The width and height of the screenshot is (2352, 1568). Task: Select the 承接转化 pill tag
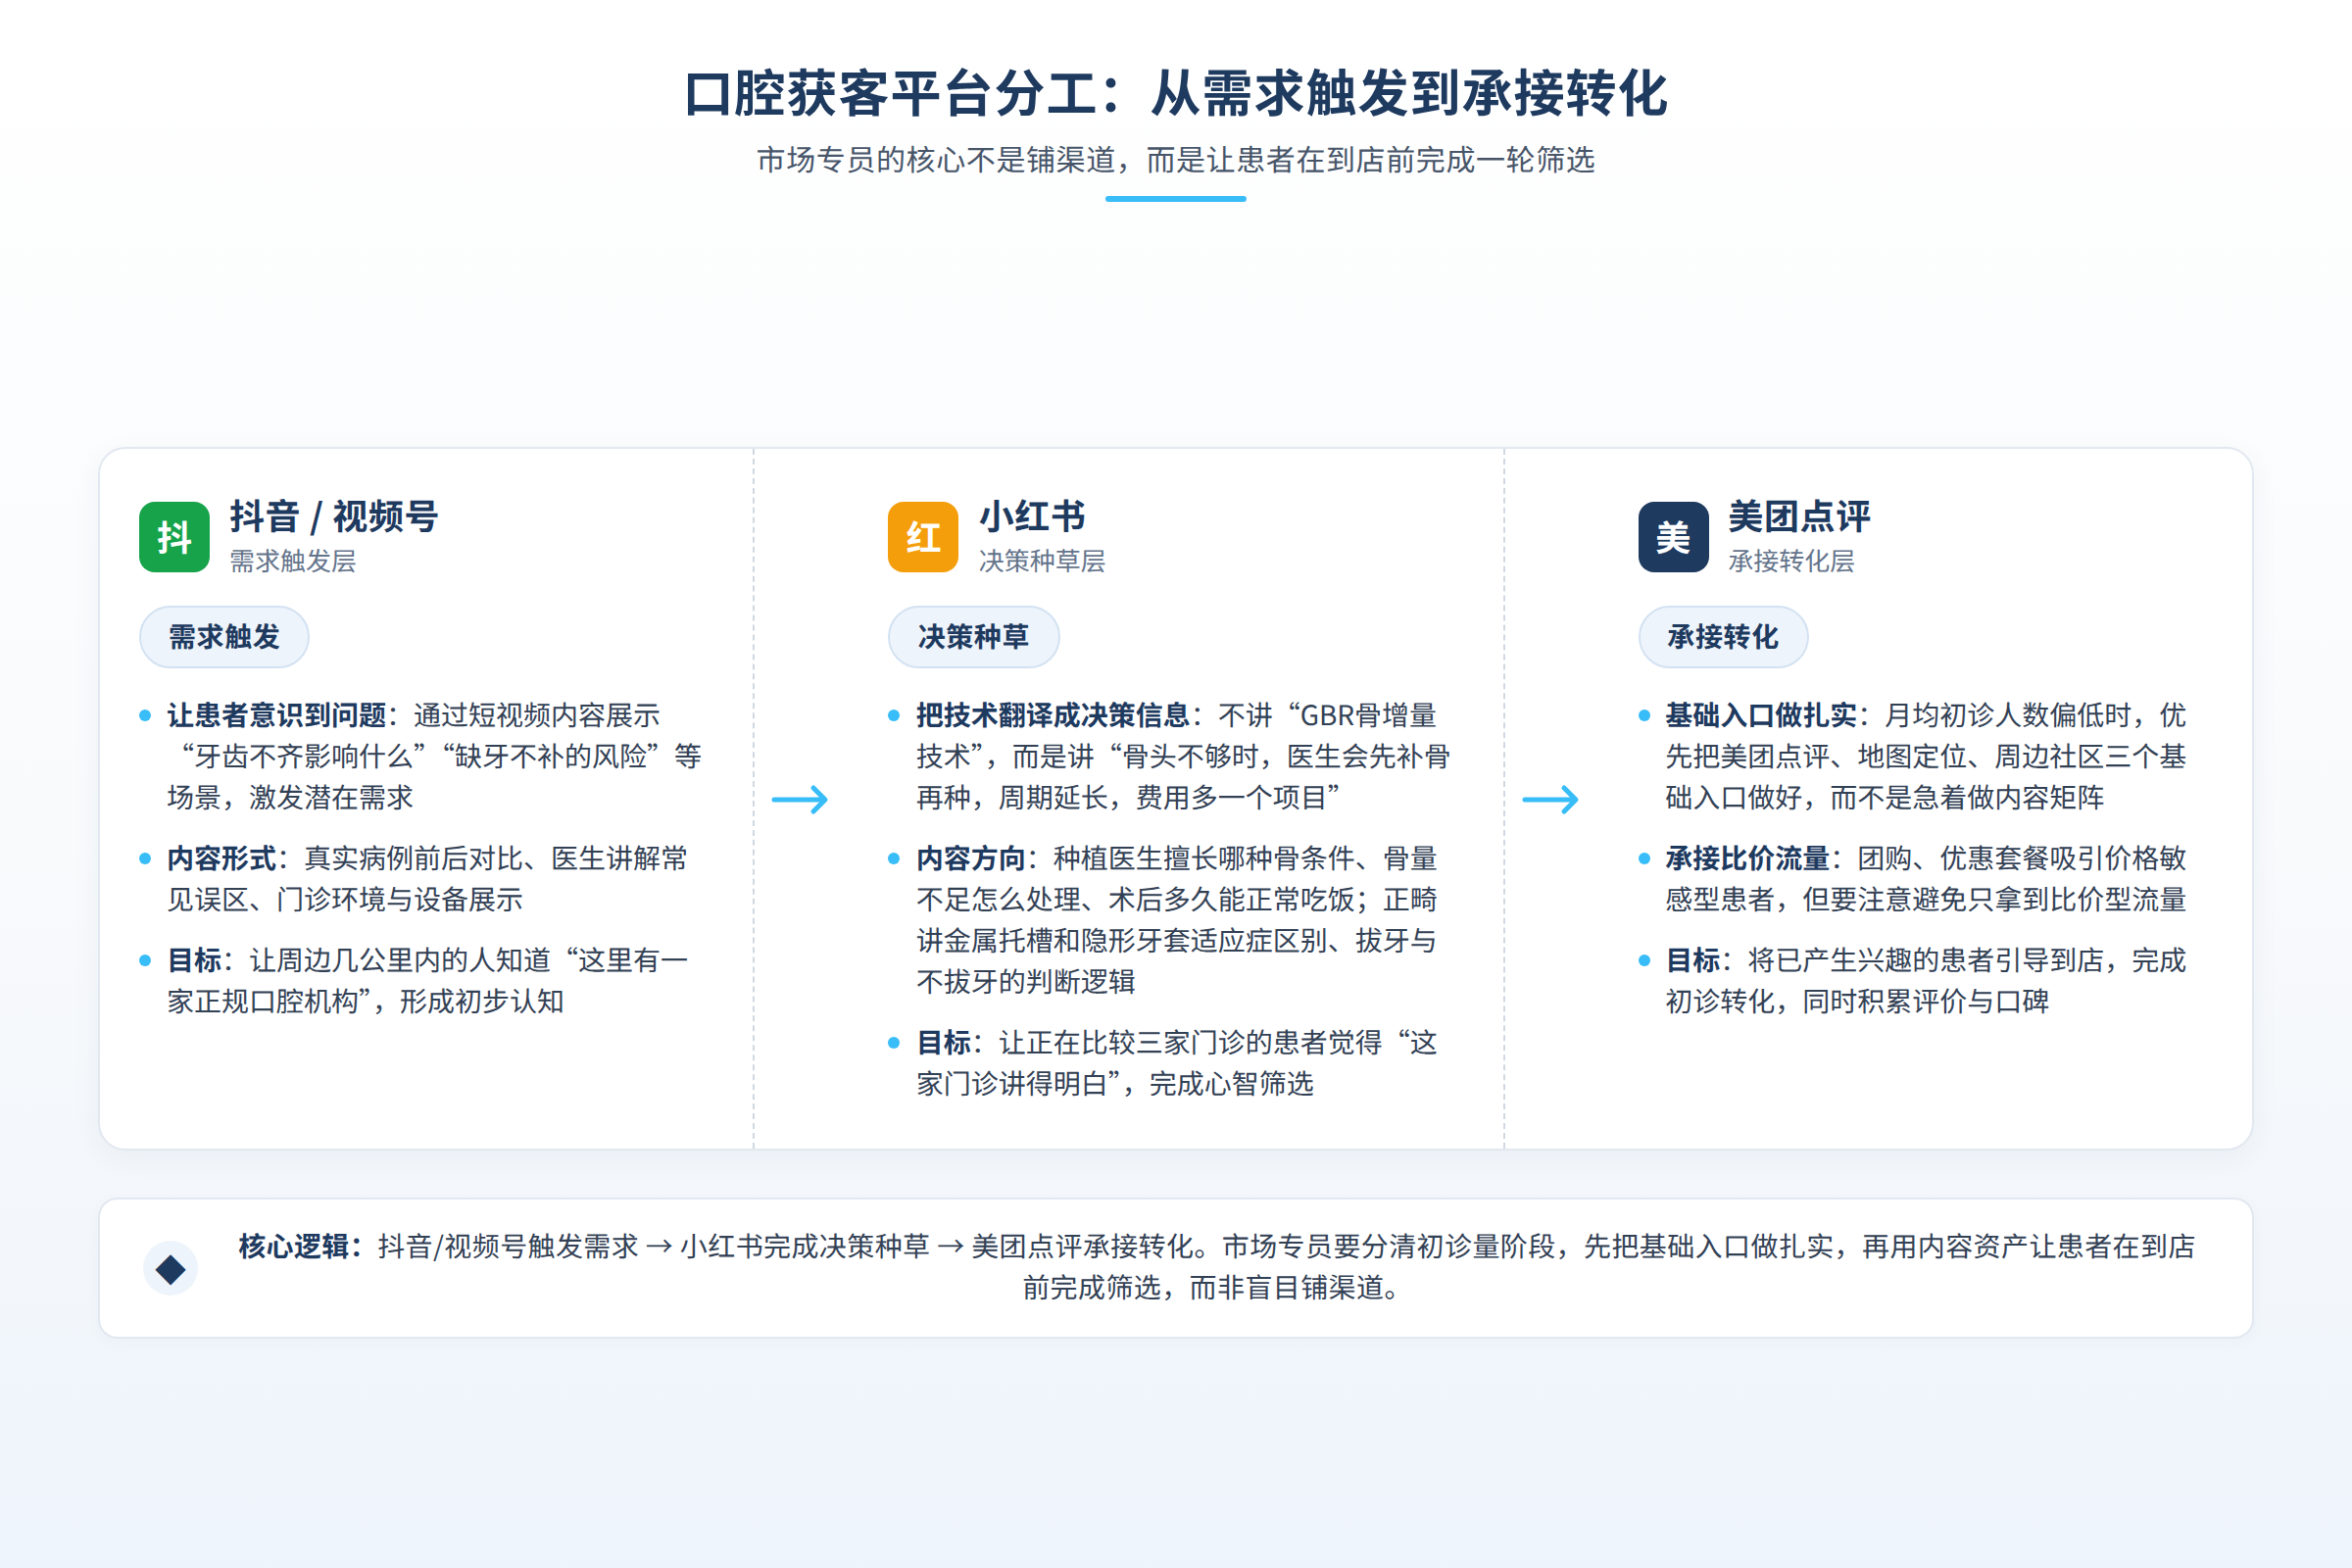click(1723, 637)
